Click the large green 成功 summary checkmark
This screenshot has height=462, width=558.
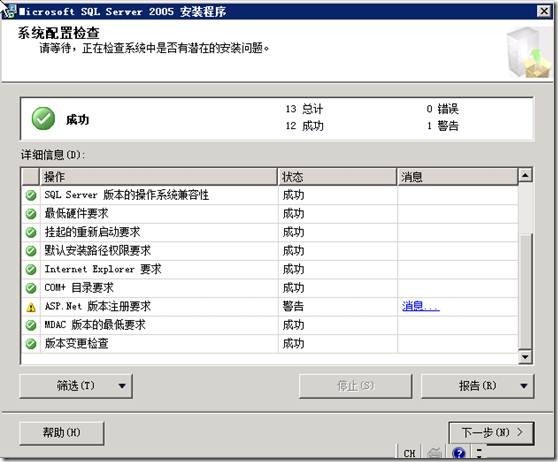pyautogui.click(x=43, y=119)
